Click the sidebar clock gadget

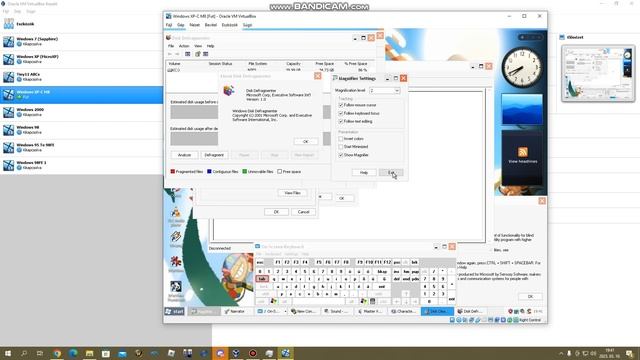tap(522, 67)
